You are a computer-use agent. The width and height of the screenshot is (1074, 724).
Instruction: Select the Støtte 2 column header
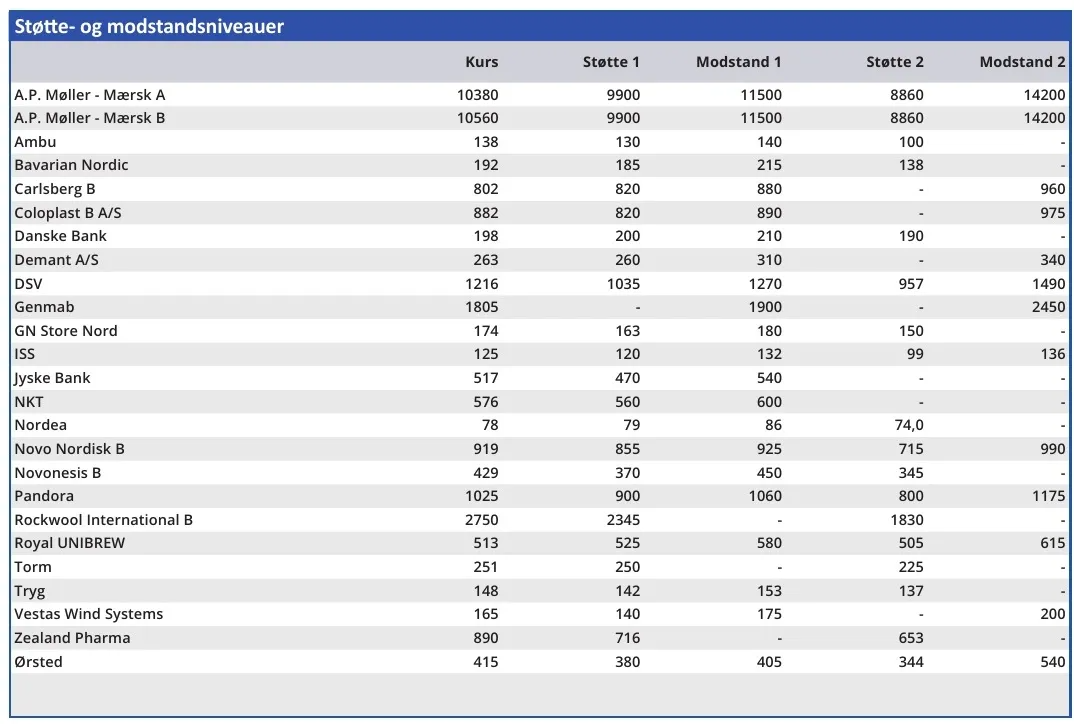pos(894,62)
